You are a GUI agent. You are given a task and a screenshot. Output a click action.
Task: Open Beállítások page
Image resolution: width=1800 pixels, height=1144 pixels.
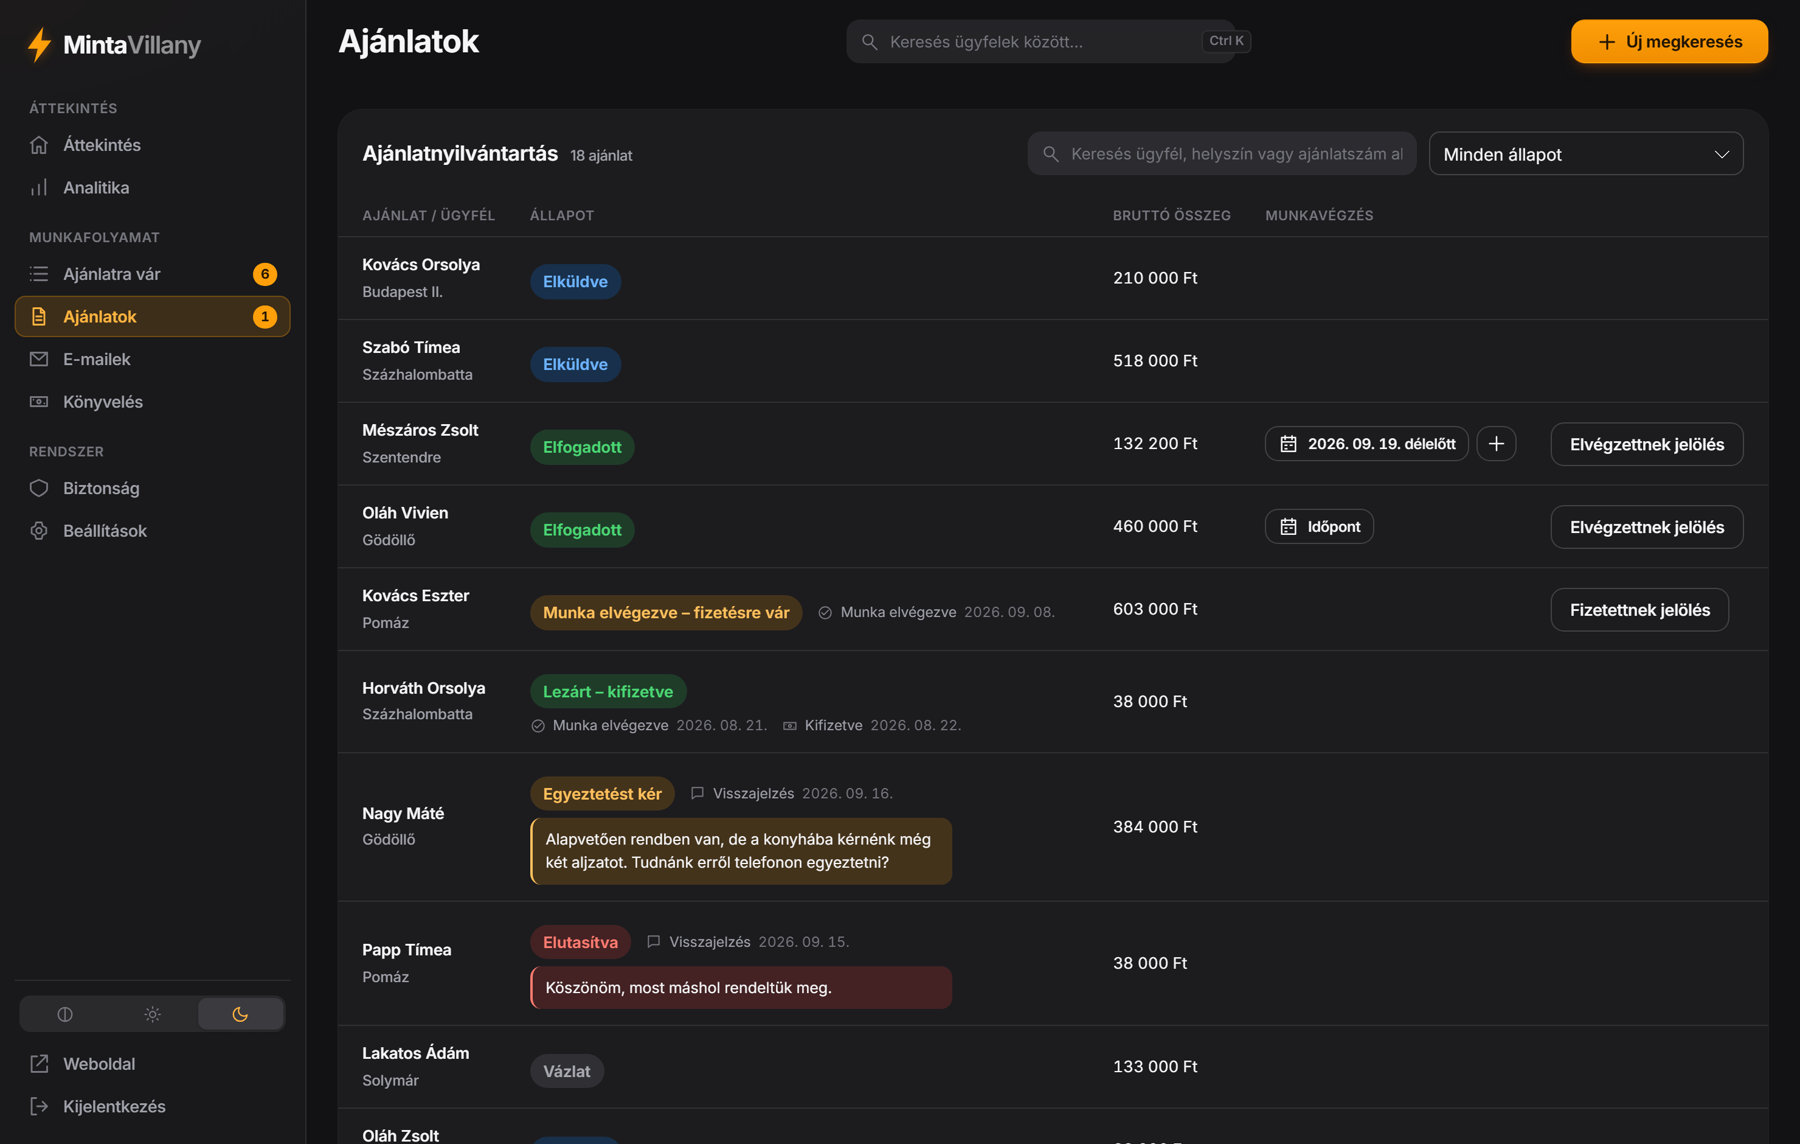click(x=152, y=531)
